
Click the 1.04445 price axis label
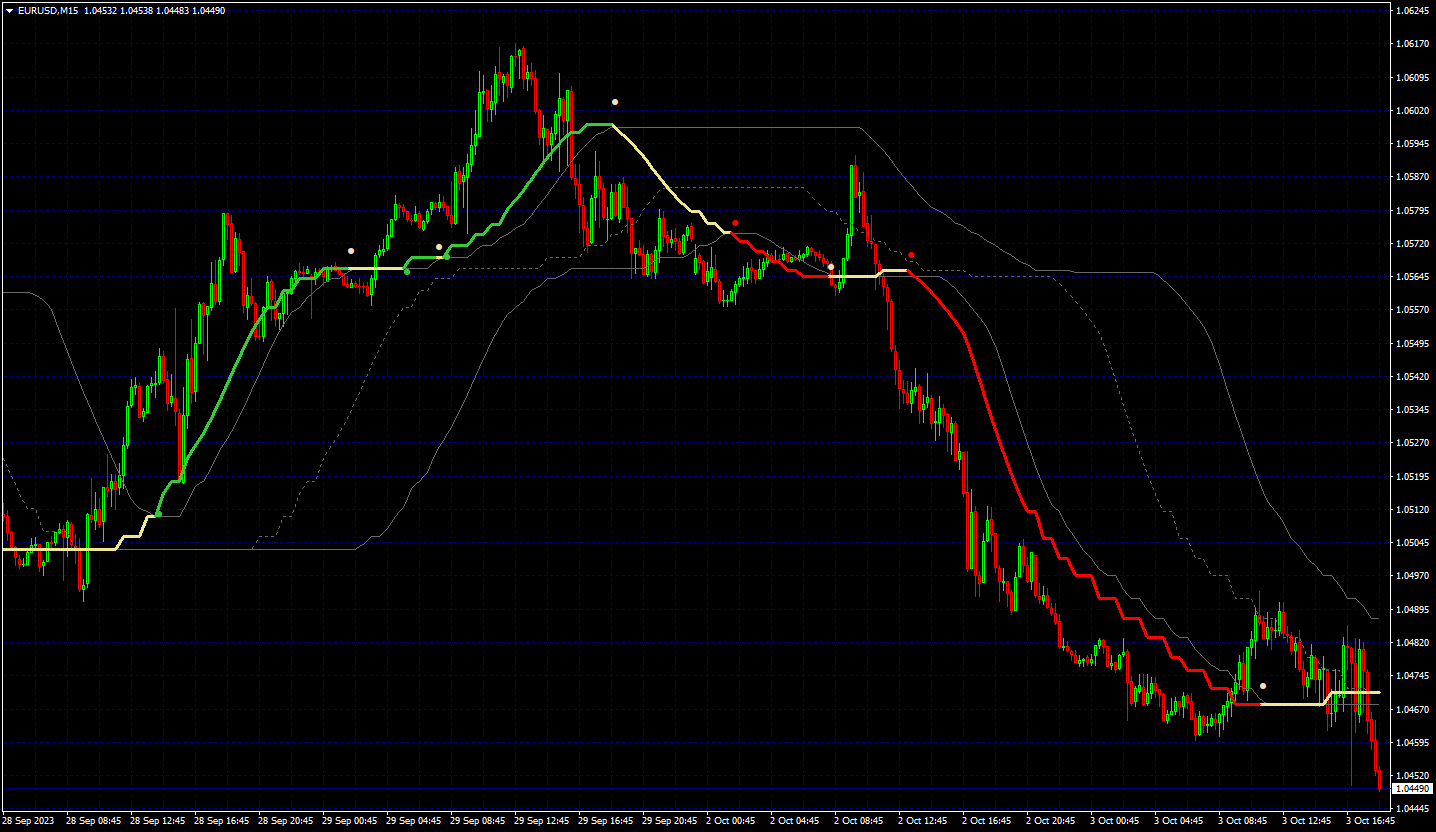click(1411, 808)
